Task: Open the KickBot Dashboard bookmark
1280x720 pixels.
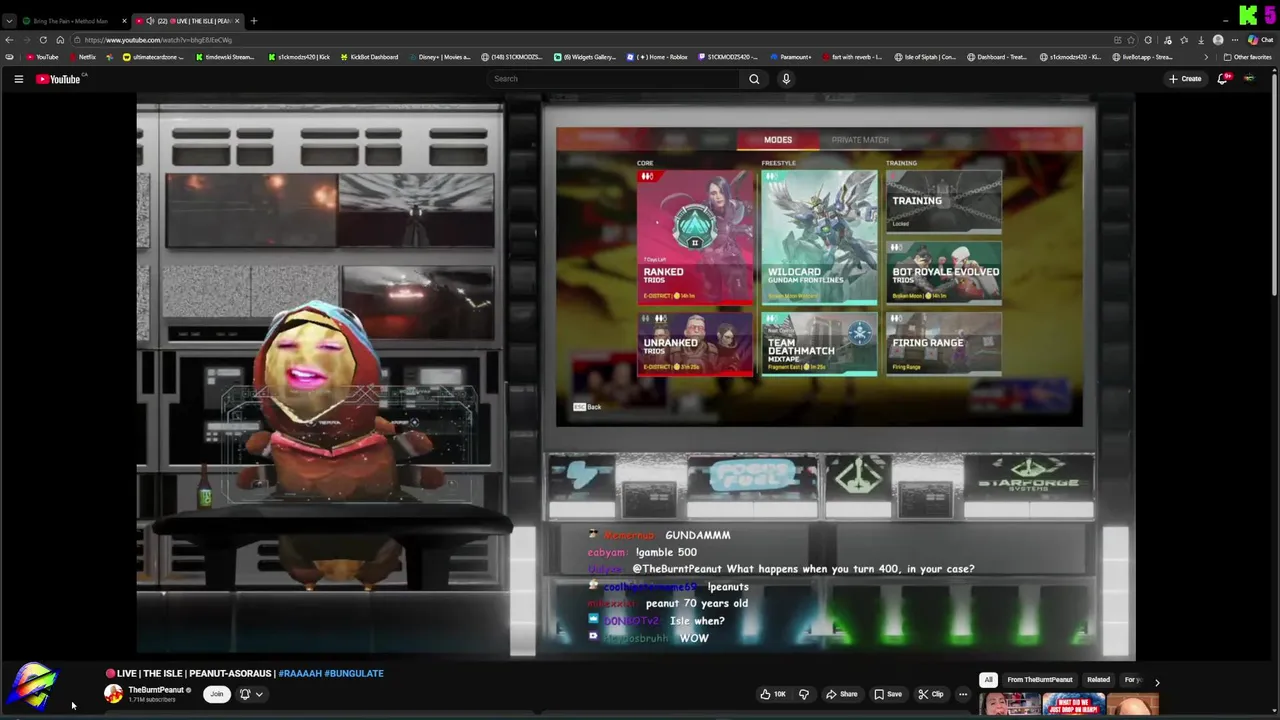Action: click(369, 57)
